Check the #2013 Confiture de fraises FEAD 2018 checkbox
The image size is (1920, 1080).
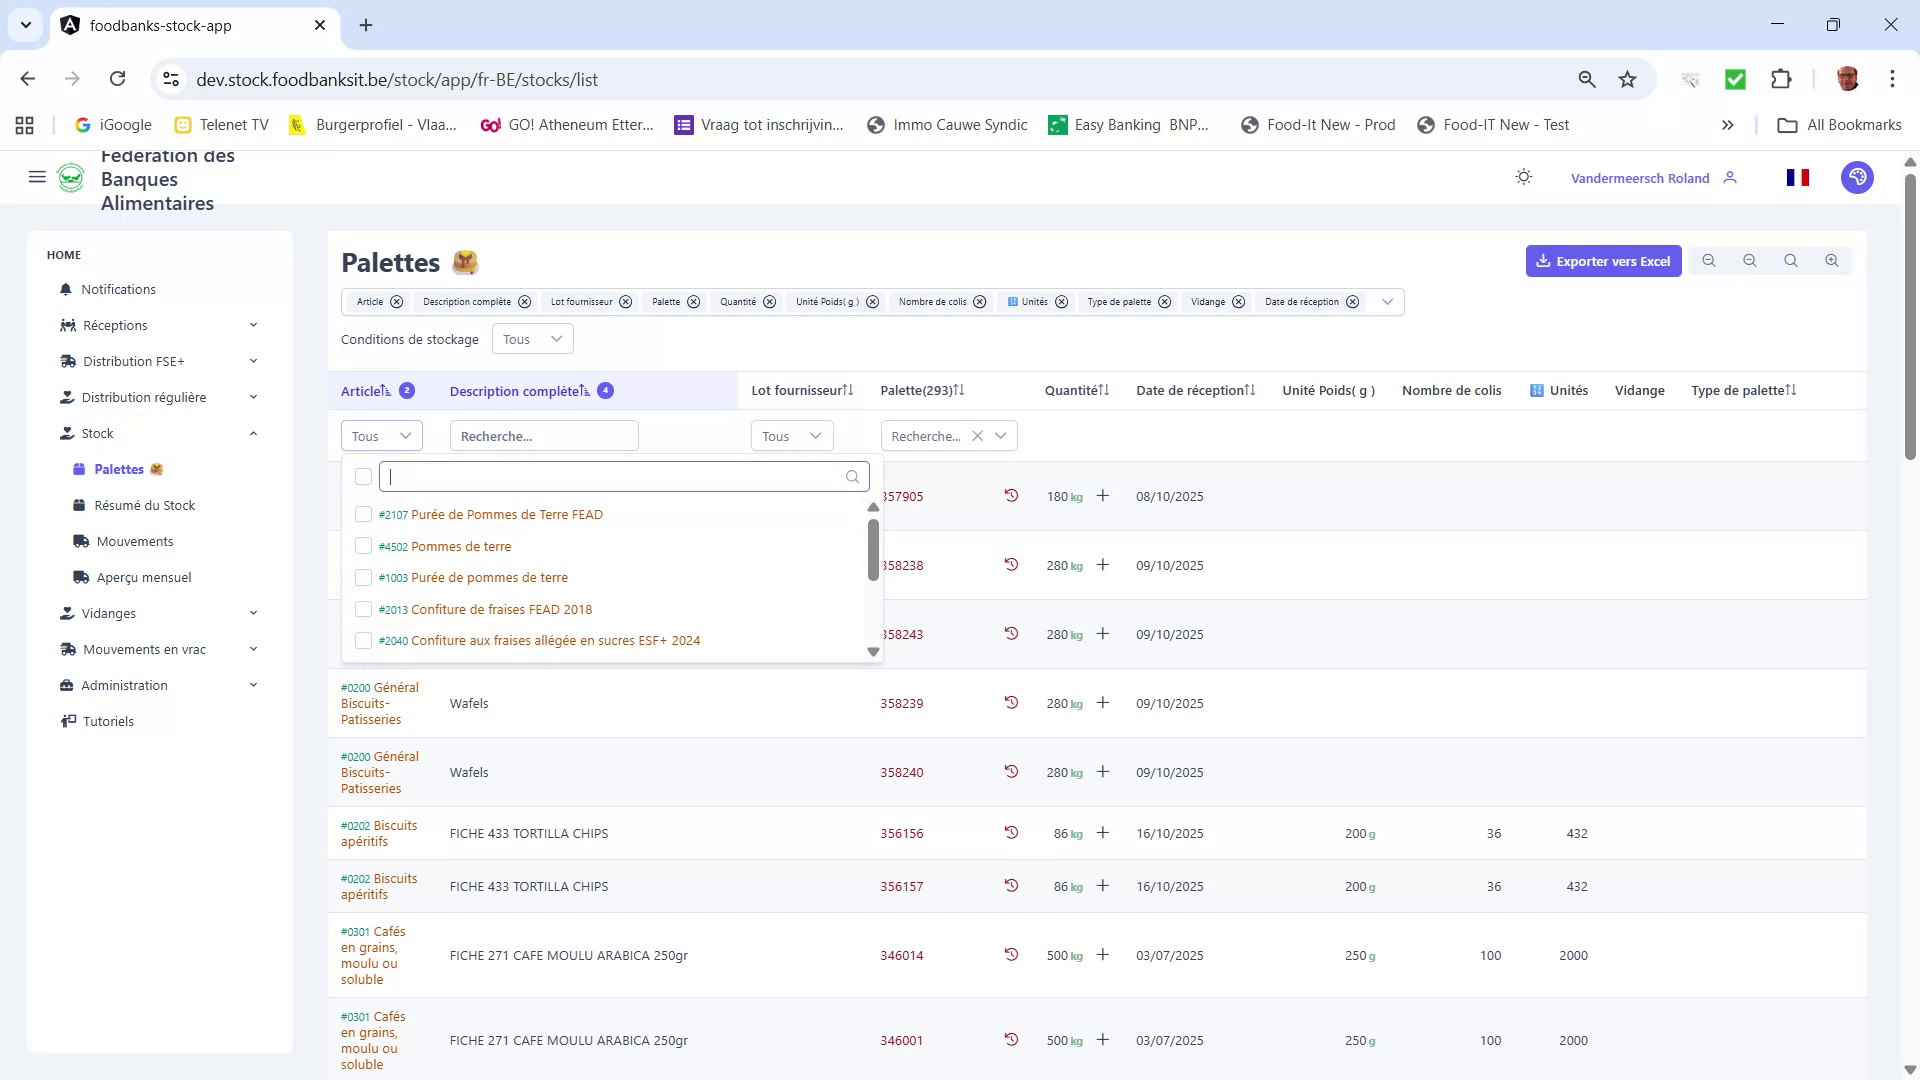(x=363, y=609)
